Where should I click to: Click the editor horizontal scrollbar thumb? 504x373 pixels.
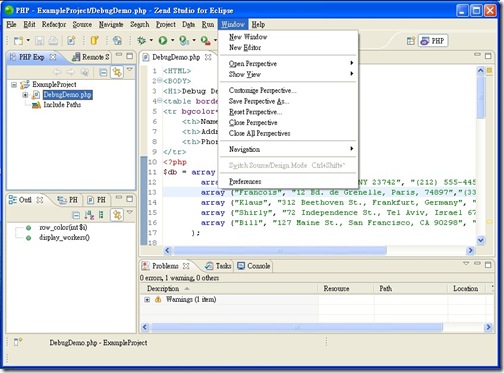click(280, 250)
